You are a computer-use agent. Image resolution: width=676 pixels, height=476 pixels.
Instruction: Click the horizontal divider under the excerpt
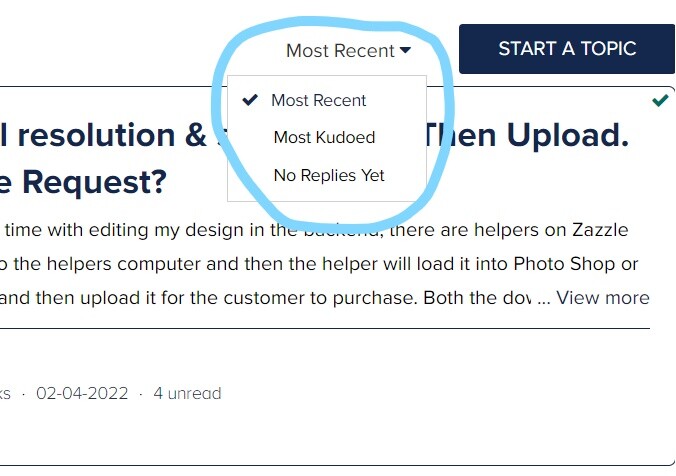pyautogui.click(x=325, y=329)
